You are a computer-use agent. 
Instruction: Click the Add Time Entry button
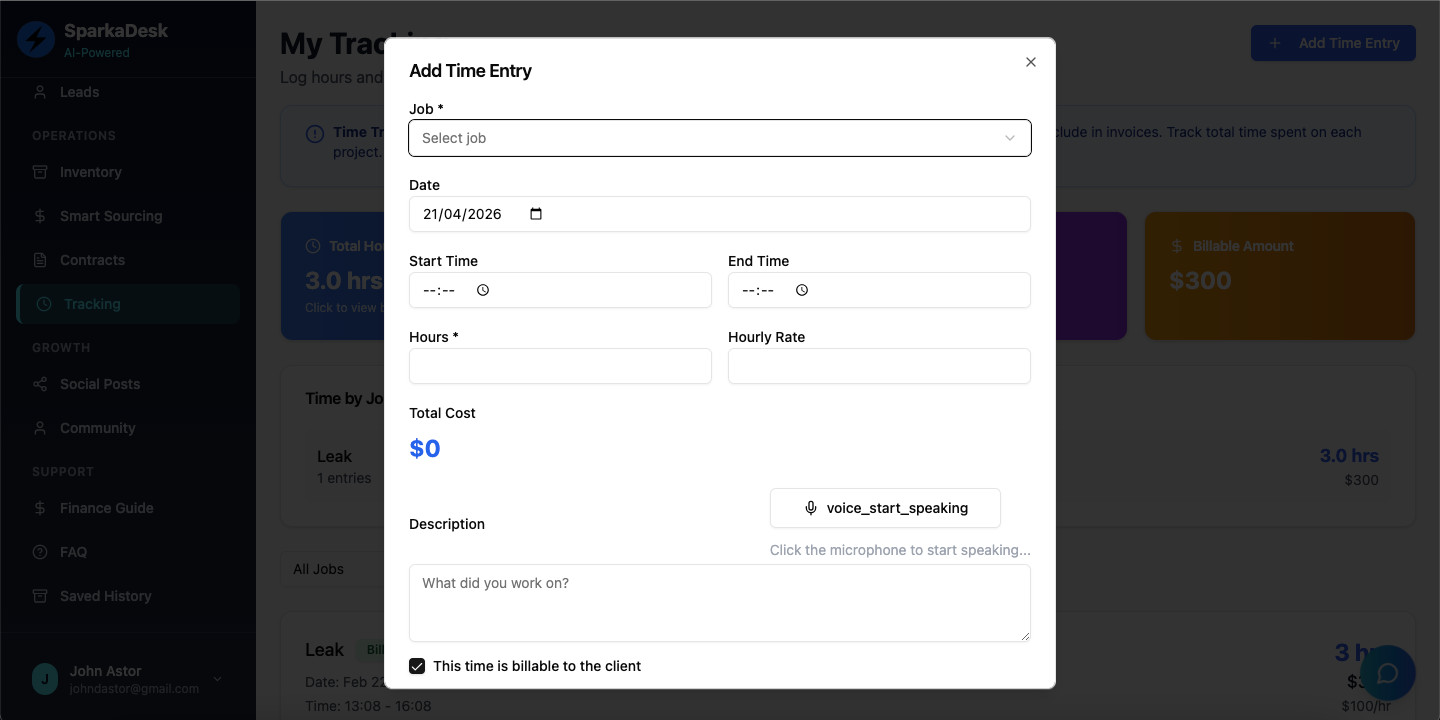click(x=1333, y=43)
